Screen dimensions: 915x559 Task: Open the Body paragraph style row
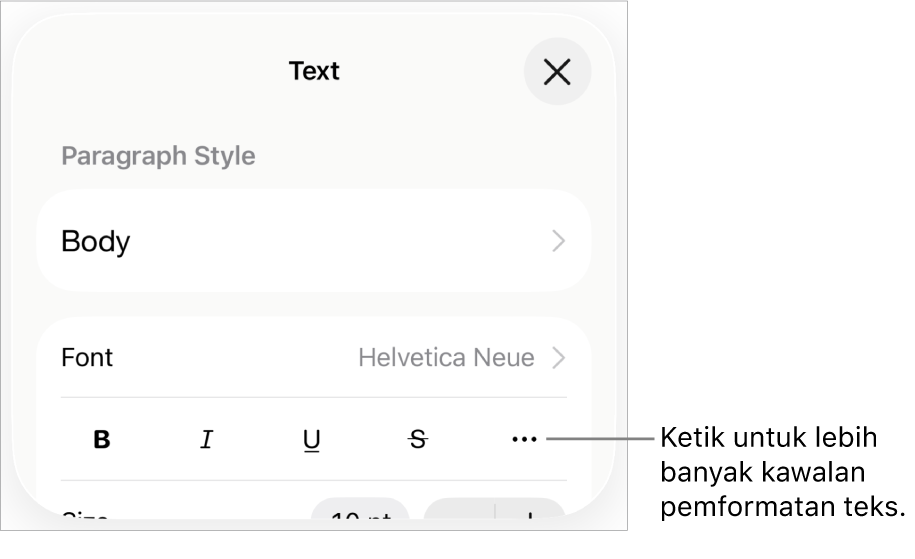pyautogui.click(x=96, y=241)
